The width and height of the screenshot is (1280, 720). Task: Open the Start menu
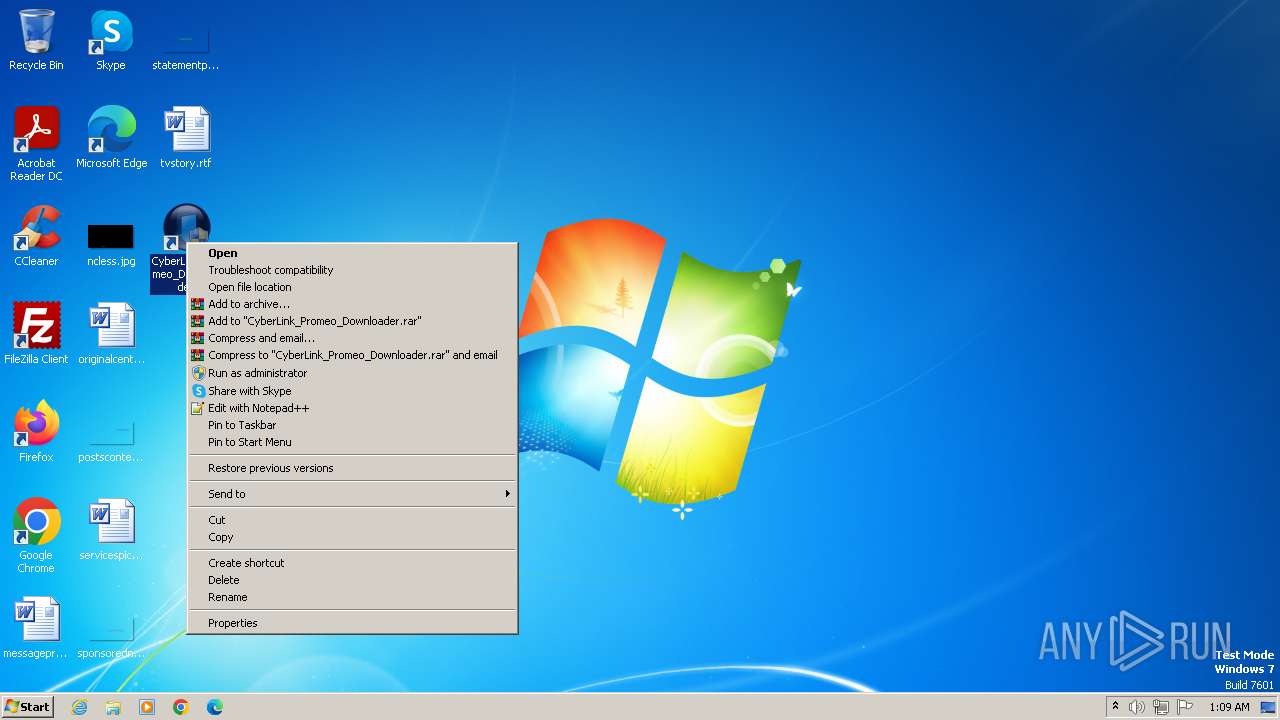[x=27, y=707]
